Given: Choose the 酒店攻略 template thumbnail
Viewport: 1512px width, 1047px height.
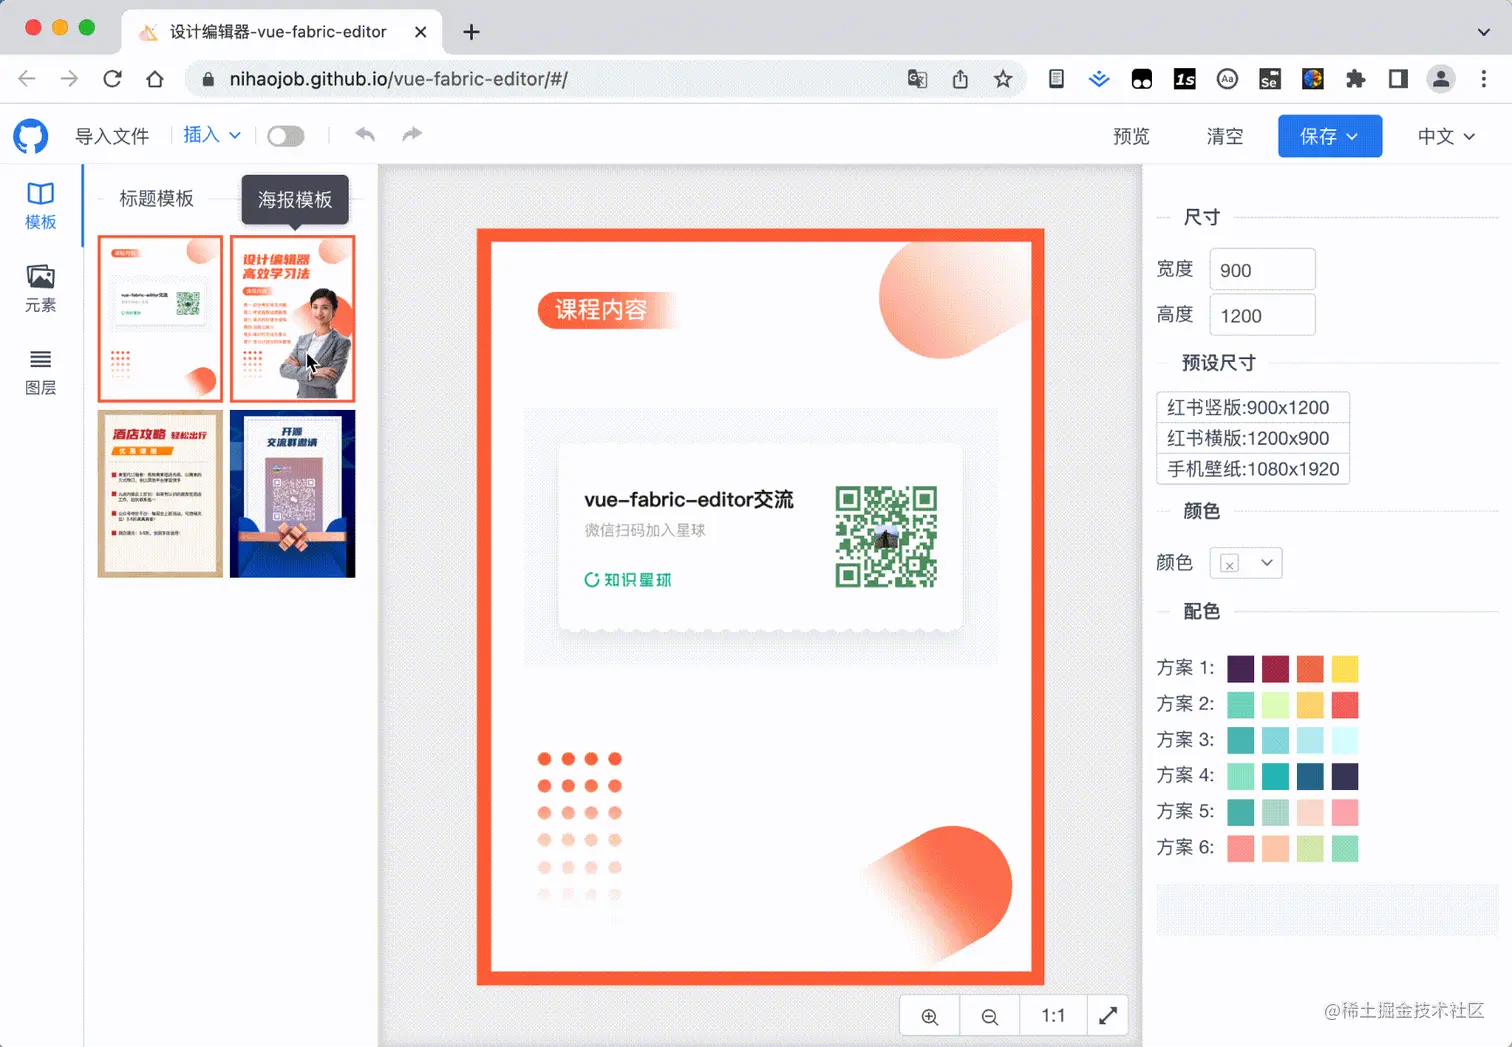Looking at the screenshot, I should (x=160, y=494).
